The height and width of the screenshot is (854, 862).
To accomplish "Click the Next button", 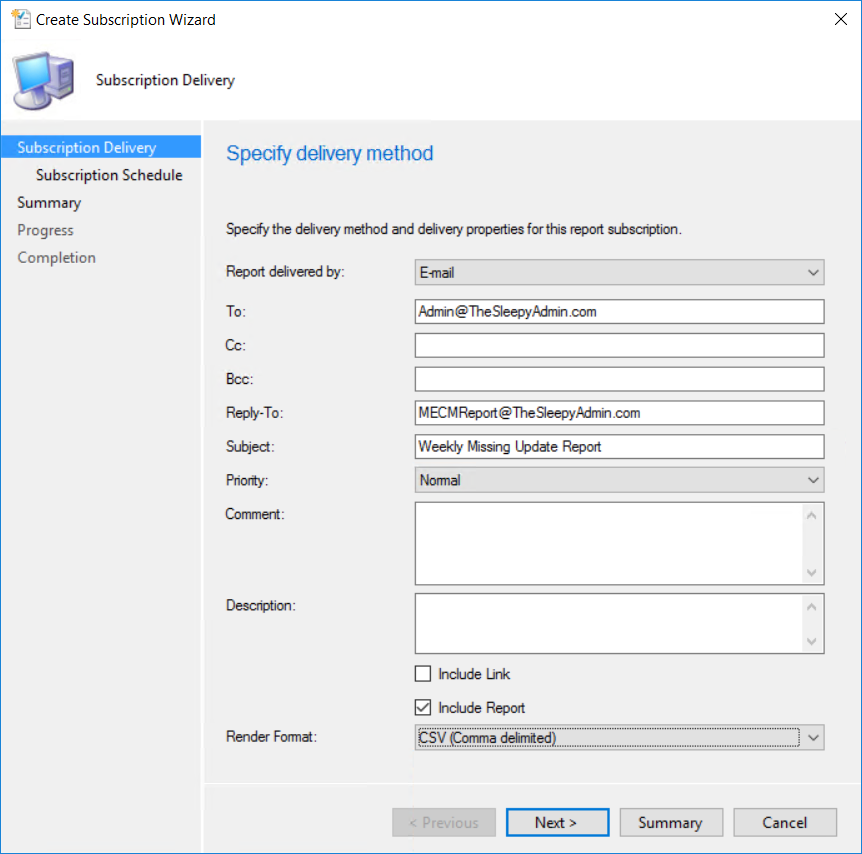I will [556, 822].
